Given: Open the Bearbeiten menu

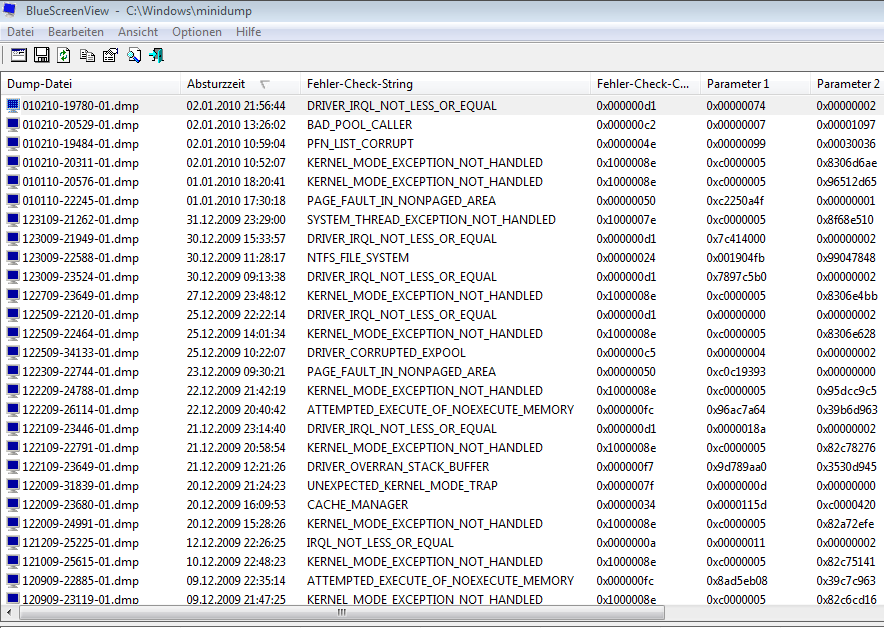Looking at the screenshot, I should coord(76,32).
